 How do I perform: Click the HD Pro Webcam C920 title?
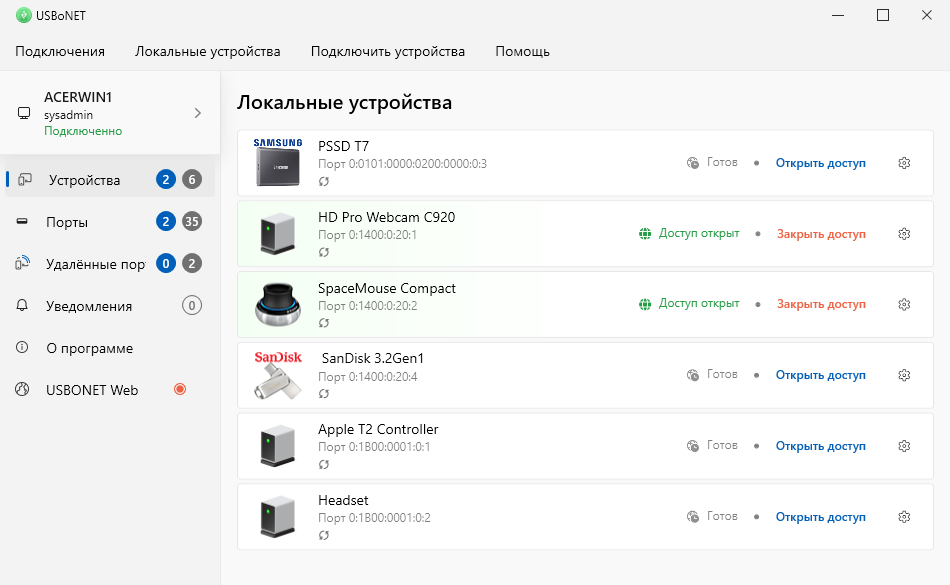387,217
